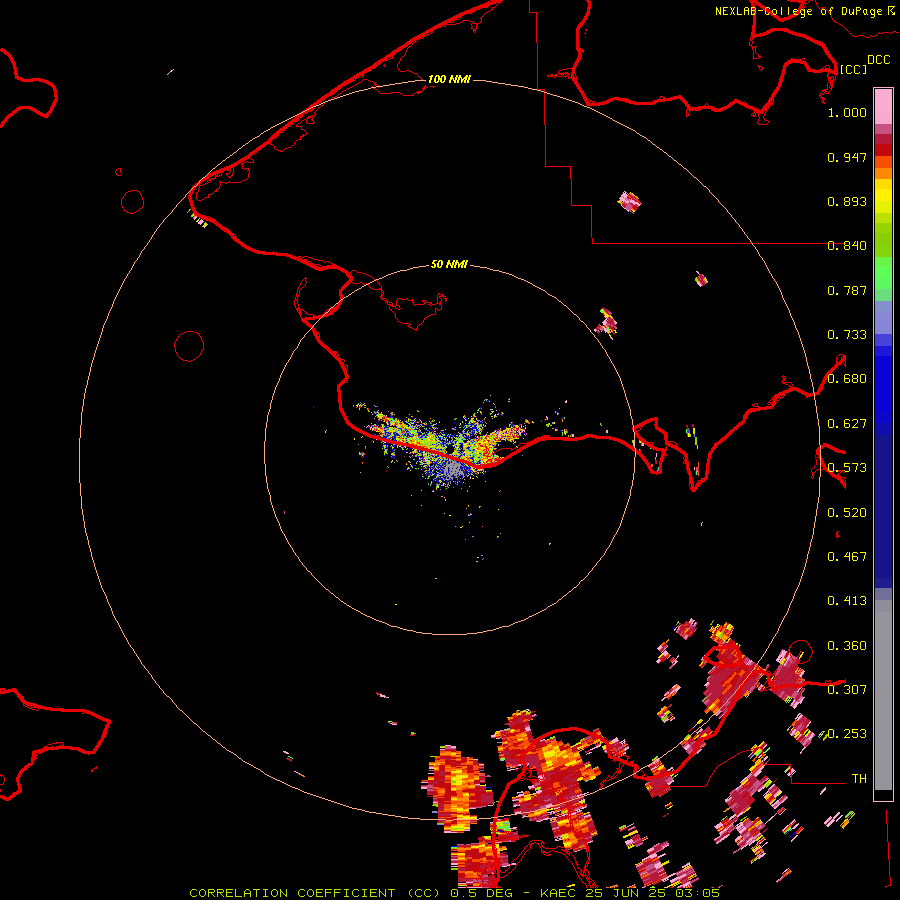Select the 0.840 scale value
The width and height of the screenshot is (900, 900).
click(847, 246)
